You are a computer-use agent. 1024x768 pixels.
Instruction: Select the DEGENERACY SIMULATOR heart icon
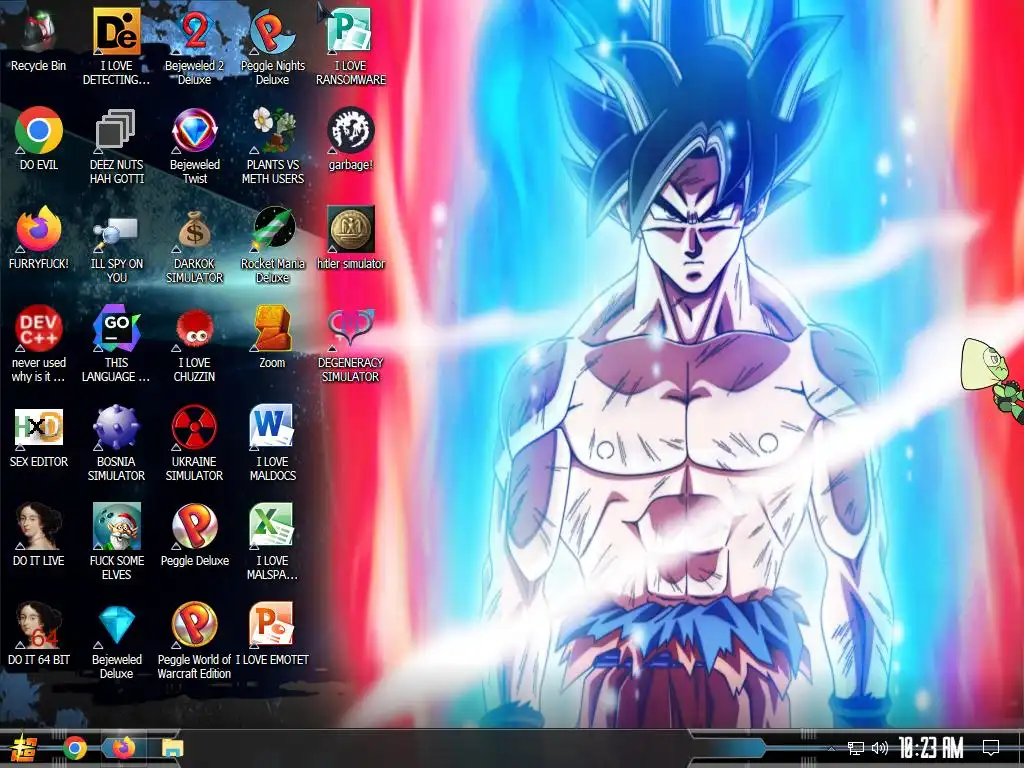point(351,344)
